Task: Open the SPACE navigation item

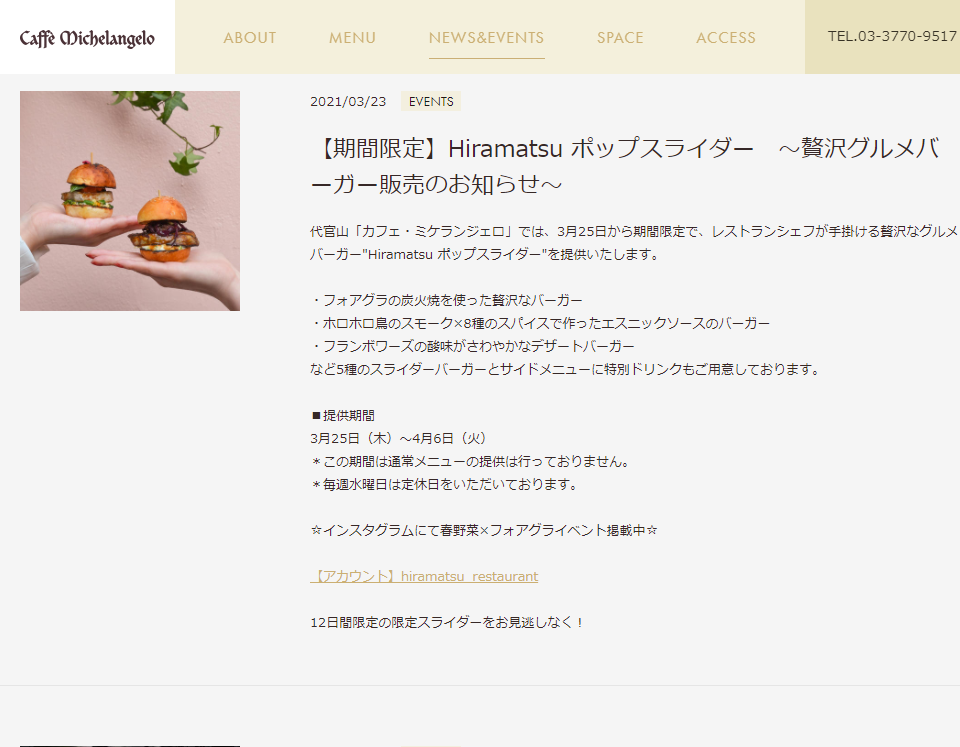Action: click(620, 38)
